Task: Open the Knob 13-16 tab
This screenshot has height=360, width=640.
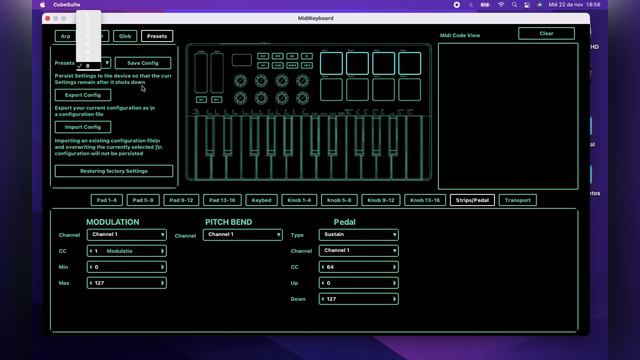Action: (x=425, y=200)
